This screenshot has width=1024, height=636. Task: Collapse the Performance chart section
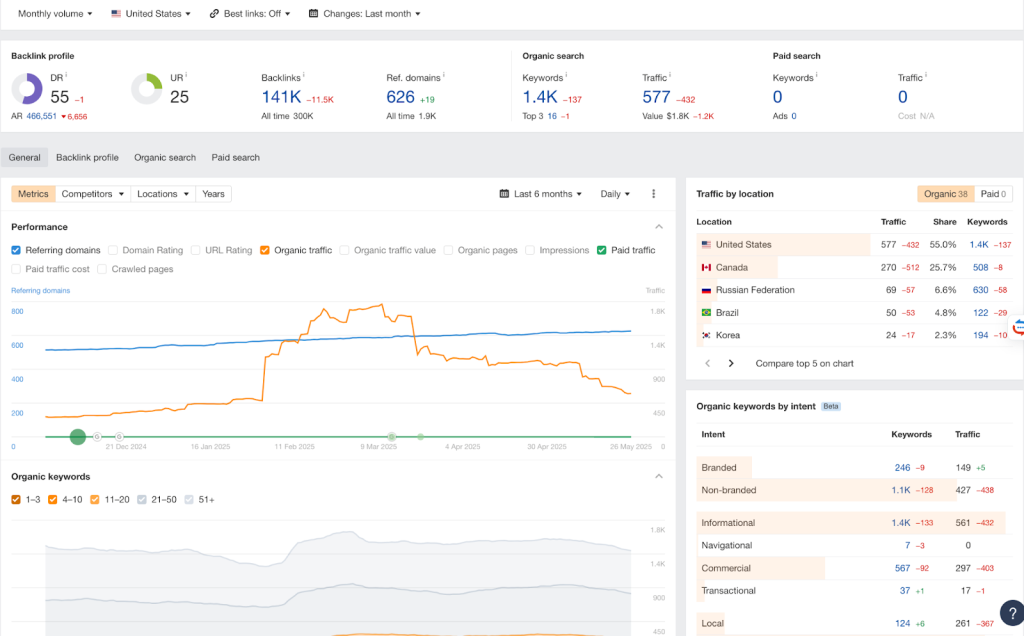(x=658, y=227)
